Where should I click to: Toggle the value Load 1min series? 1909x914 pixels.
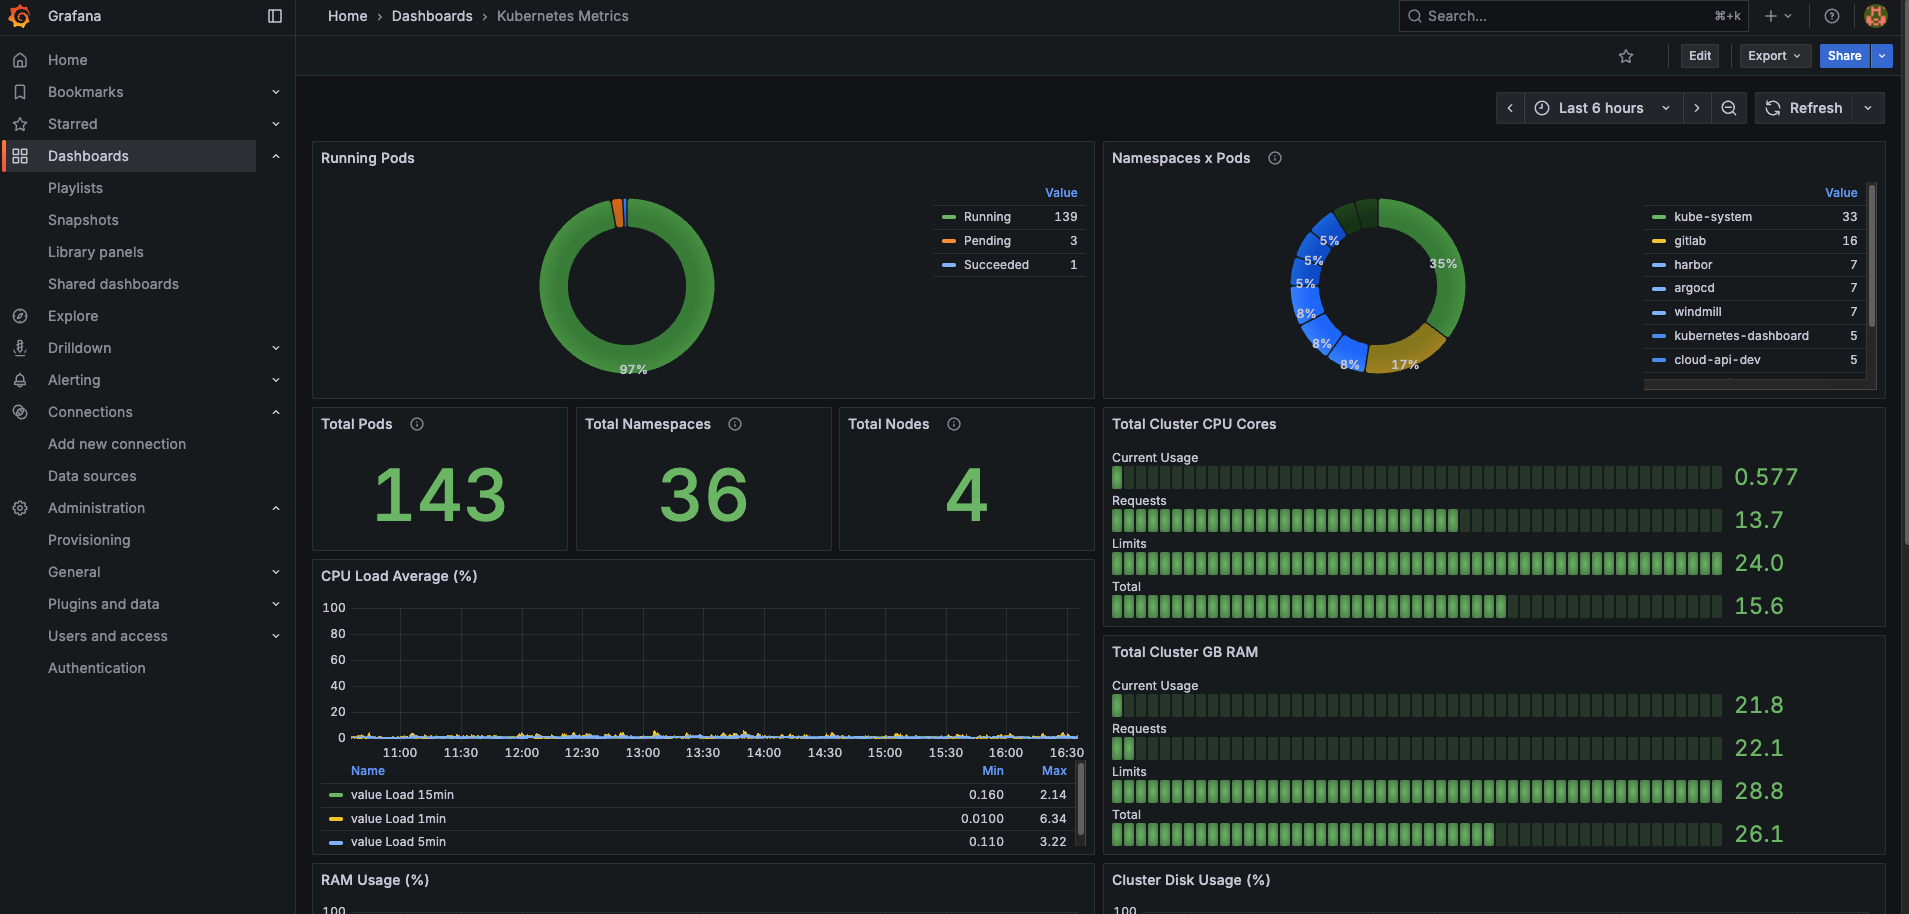point(398,818)
